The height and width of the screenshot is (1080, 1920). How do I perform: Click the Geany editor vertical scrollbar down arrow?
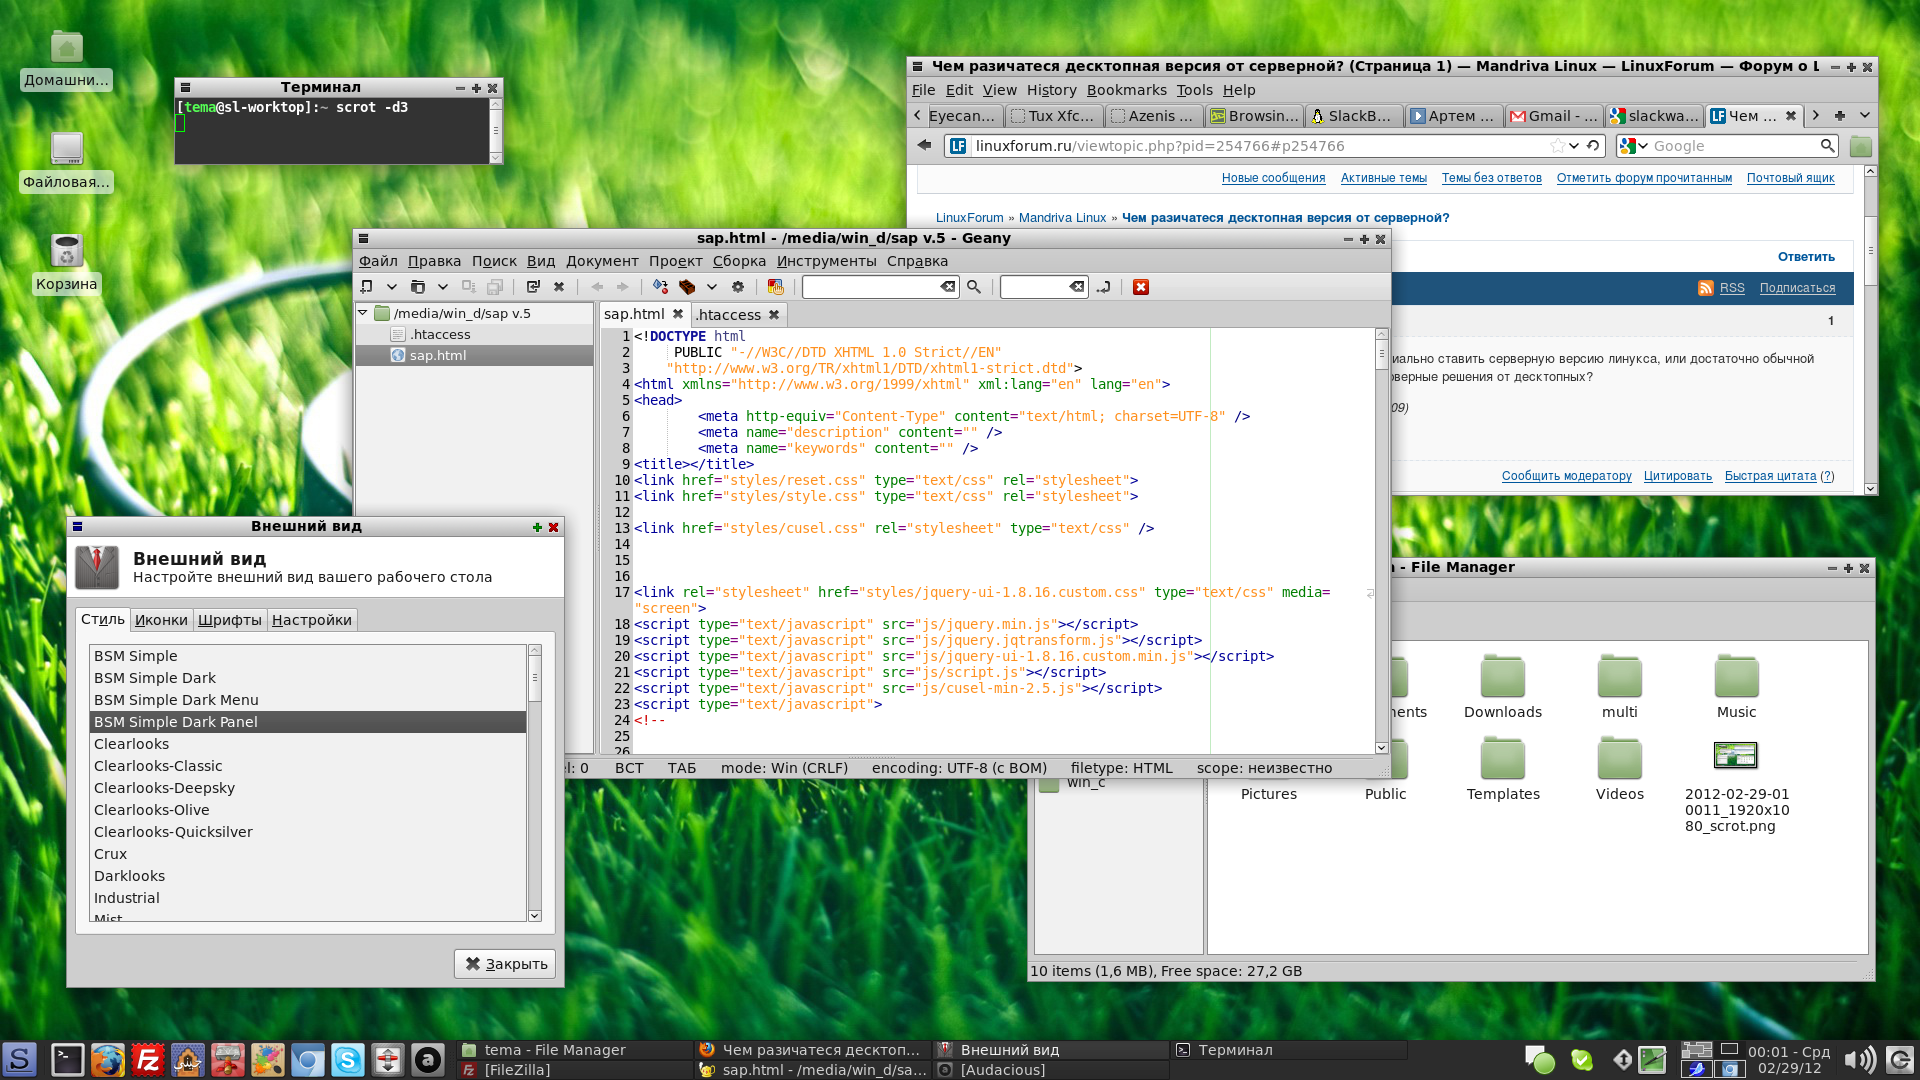pos(1381,747)
